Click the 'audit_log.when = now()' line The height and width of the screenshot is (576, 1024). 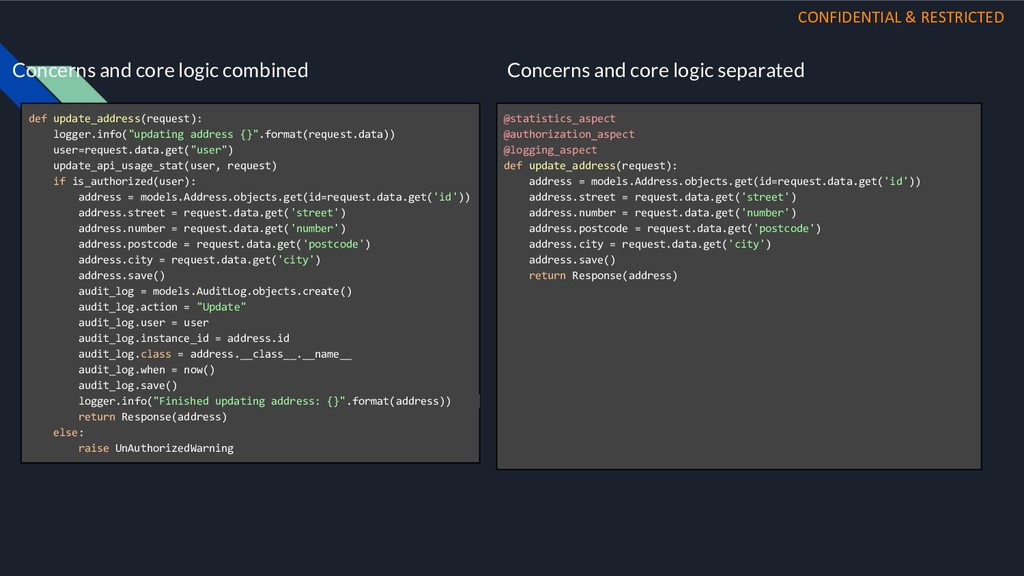pos(146,370)
